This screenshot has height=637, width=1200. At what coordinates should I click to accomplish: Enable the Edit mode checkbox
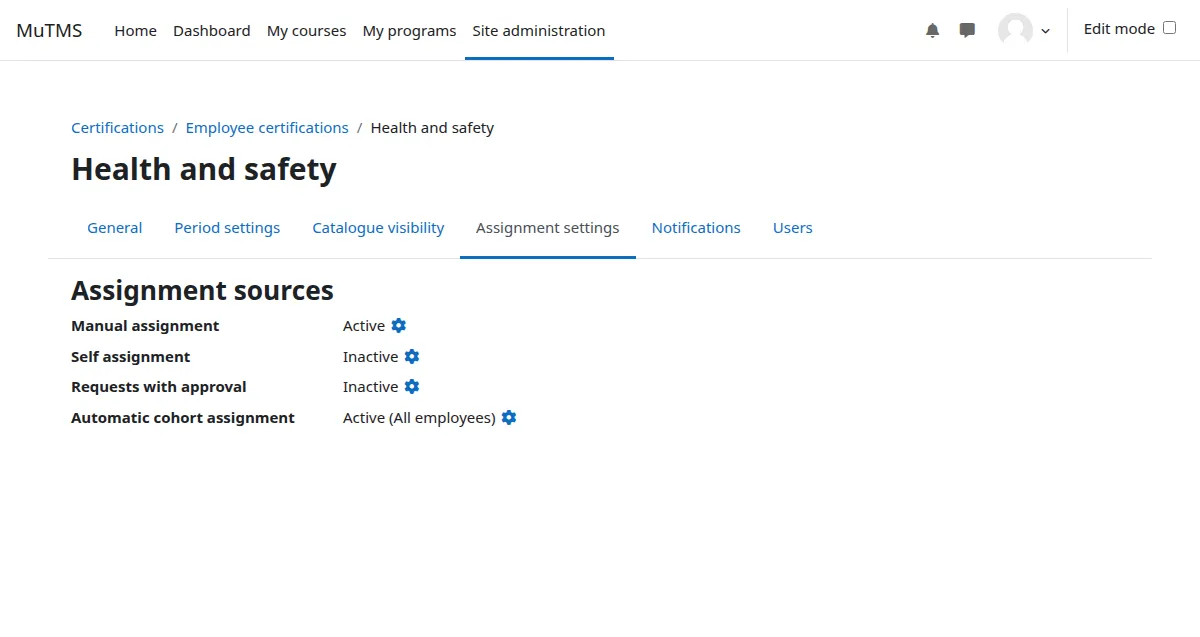click(1168, 28)
